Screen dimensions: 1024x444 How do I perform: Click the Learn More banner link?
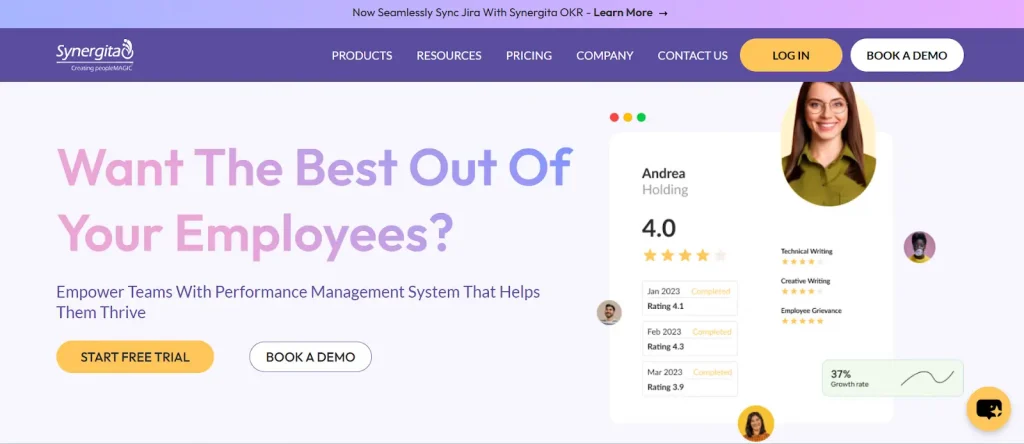tap(623, 13)
